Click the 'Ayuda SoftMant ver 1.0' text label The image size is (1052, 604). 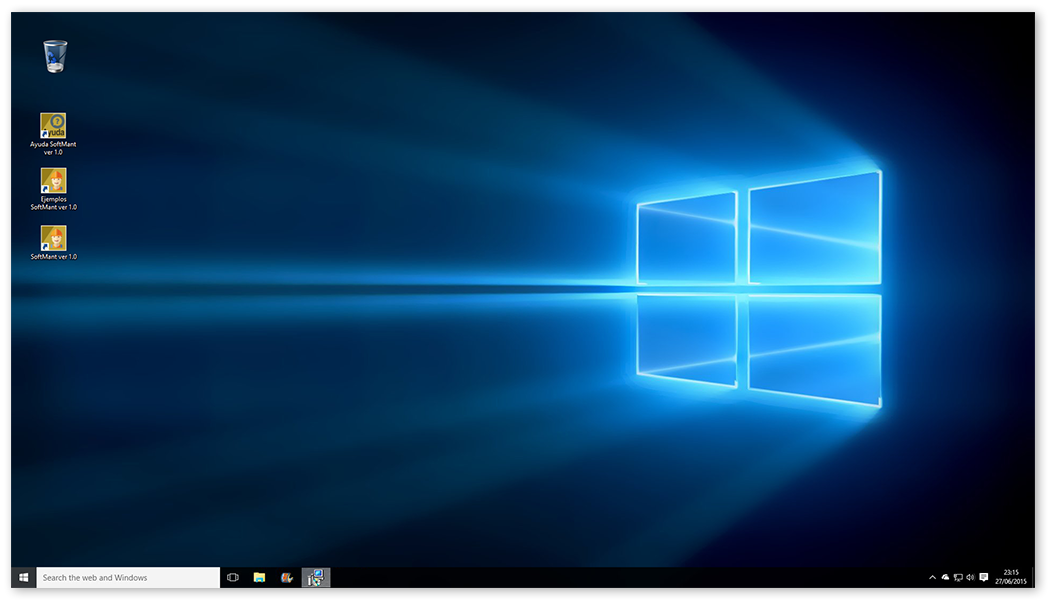pos(53,148)
